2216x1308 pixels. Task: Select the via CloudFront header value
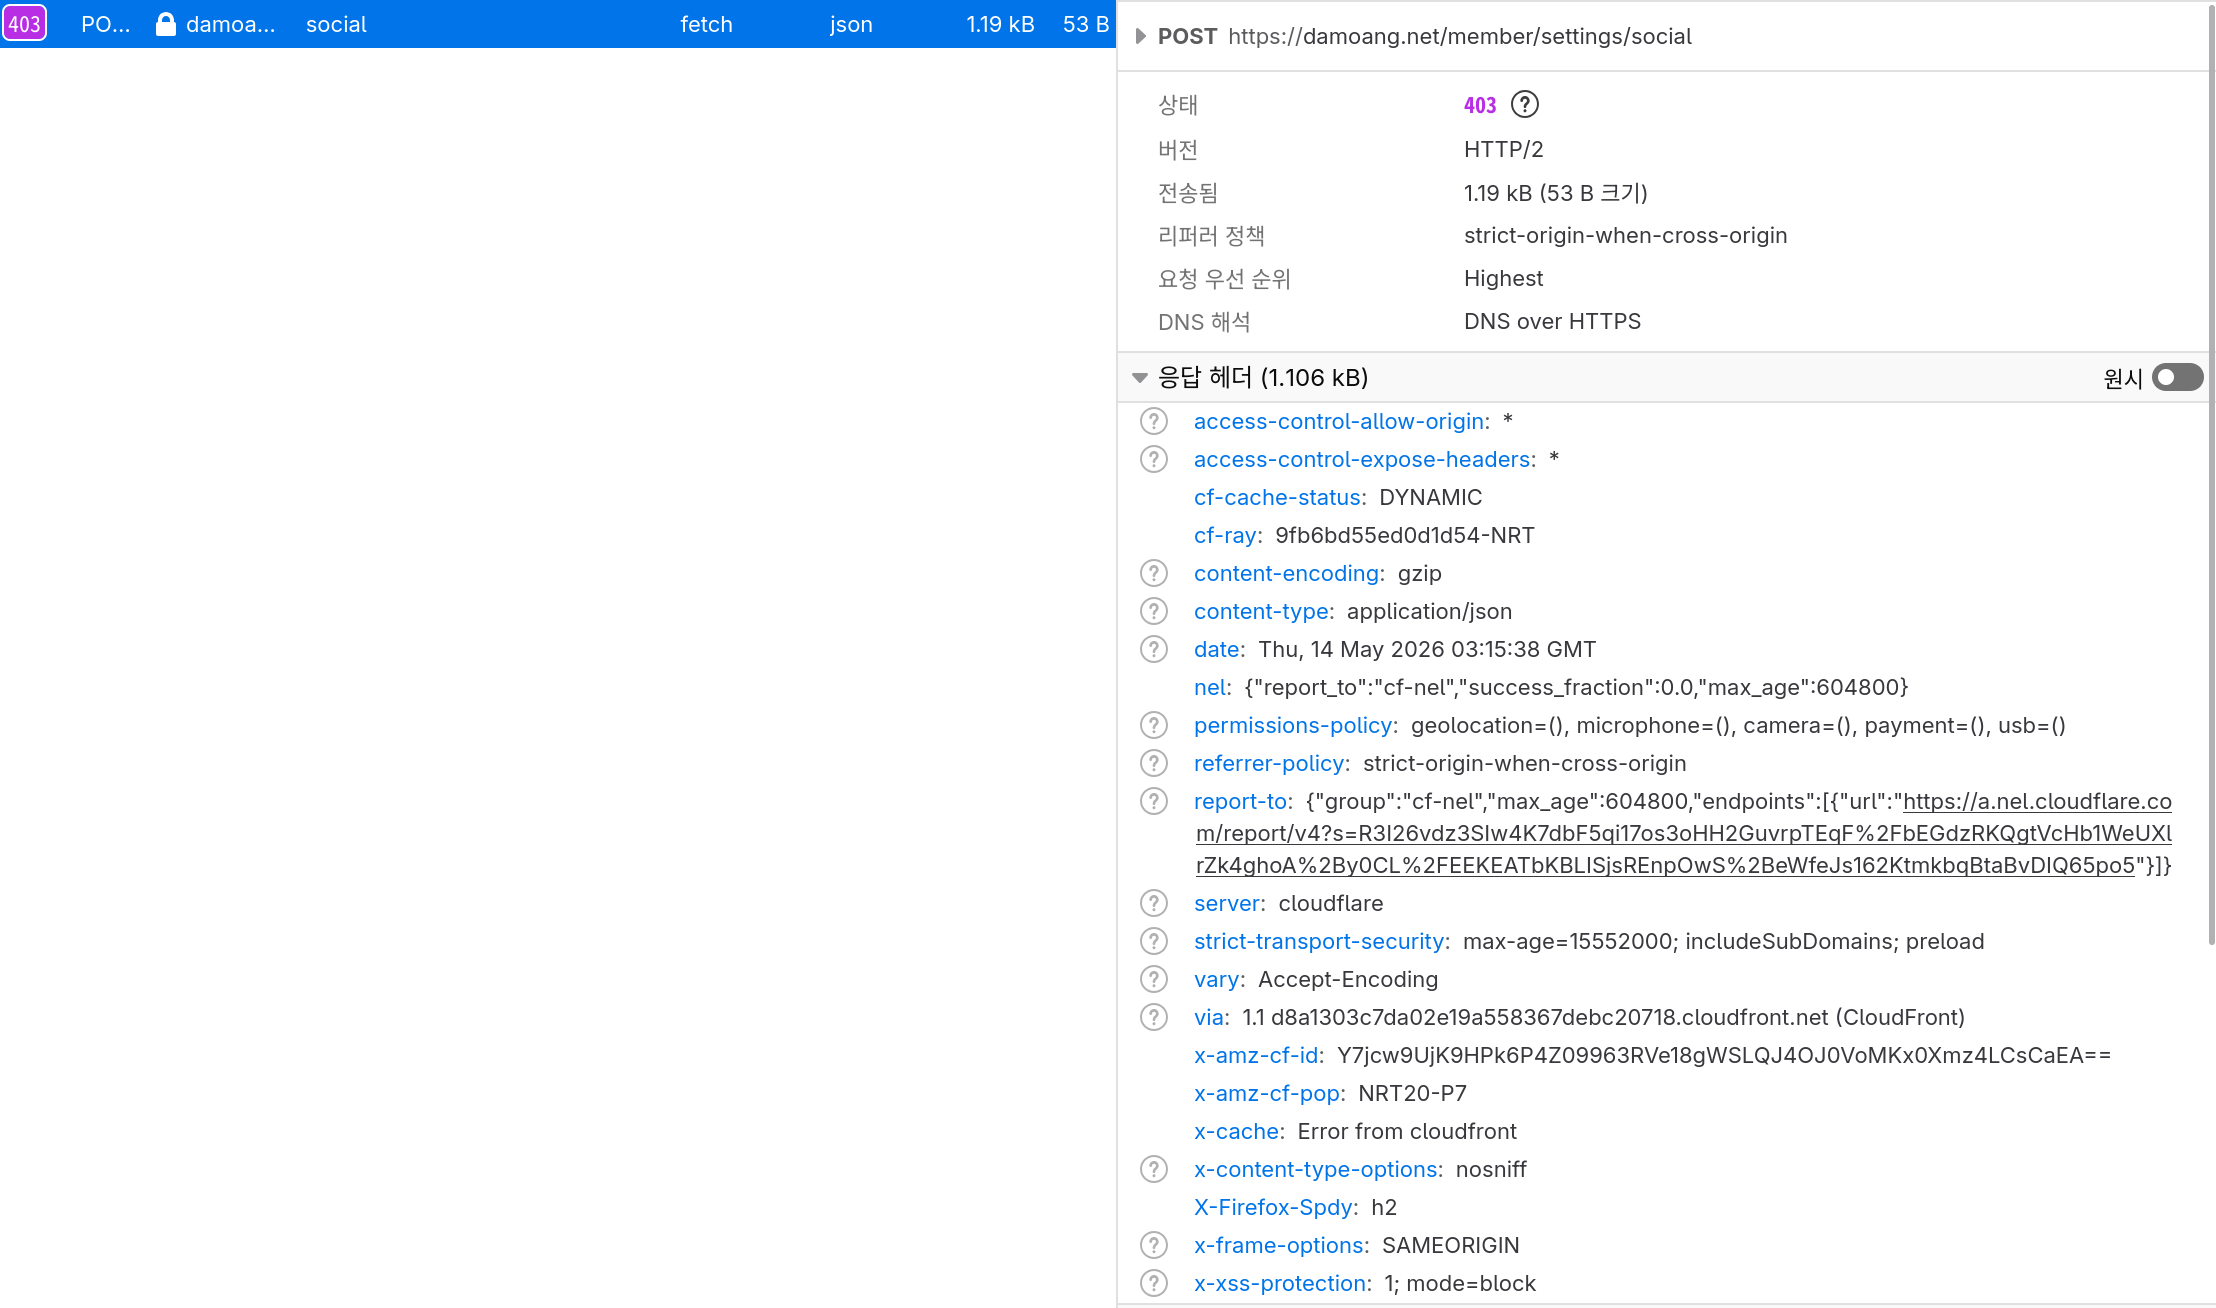tap(1603, 1017)
